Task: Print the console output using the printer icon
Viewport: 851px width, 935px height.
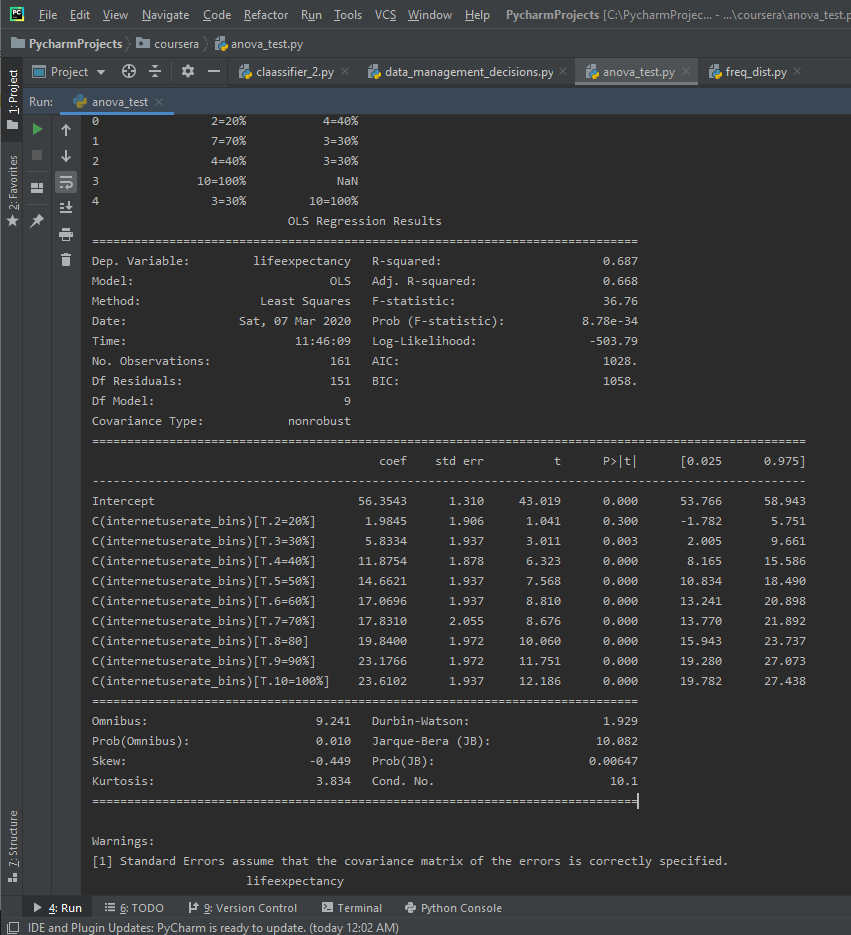Action: (66, 234)
